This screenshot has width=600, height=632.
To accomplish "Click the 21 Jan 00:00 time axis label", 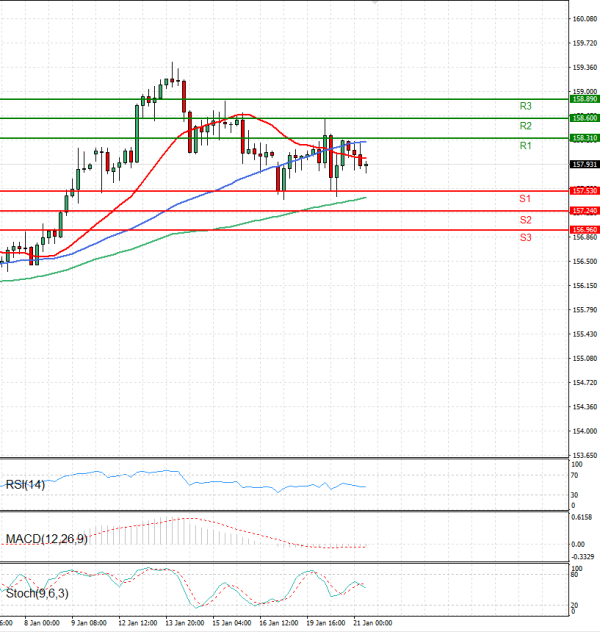I will (371, 621).
